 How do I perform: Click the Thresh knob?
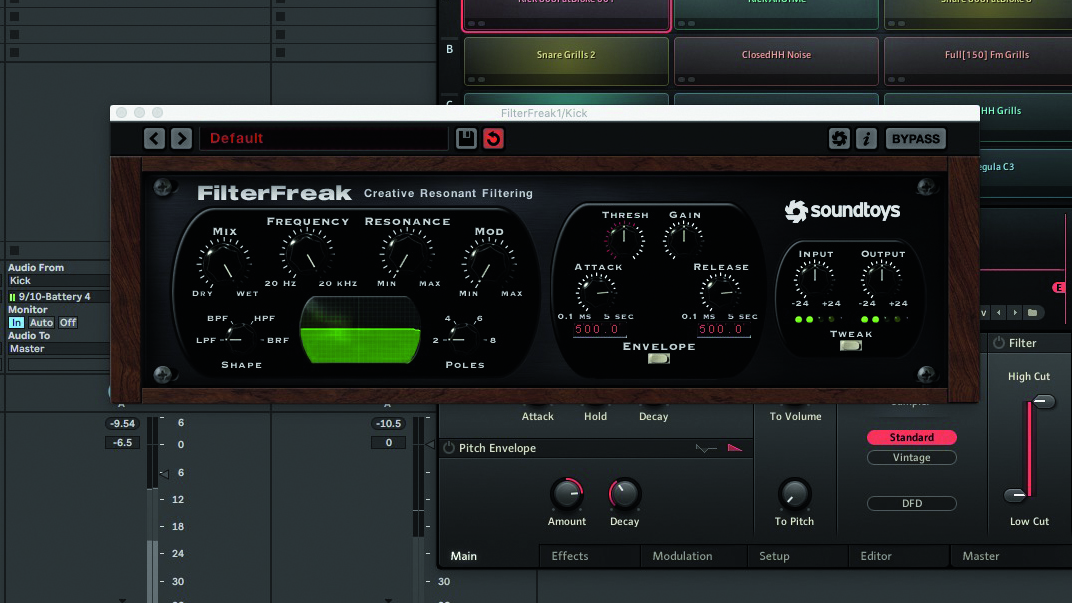click(624, 240)
